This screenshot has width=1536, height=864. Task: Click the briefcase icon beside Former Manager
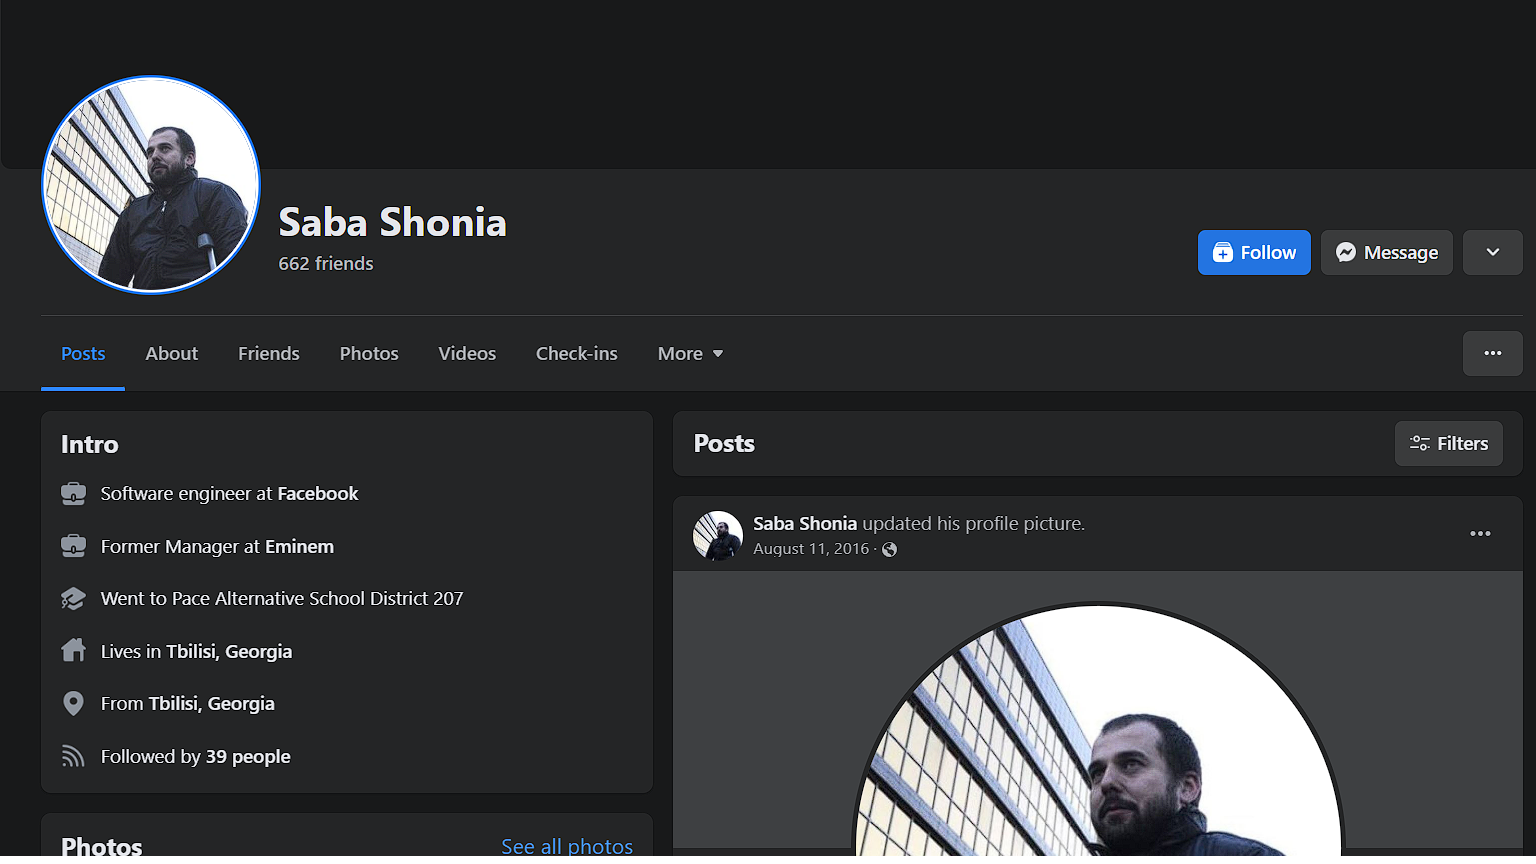click(x=73, y=546)
